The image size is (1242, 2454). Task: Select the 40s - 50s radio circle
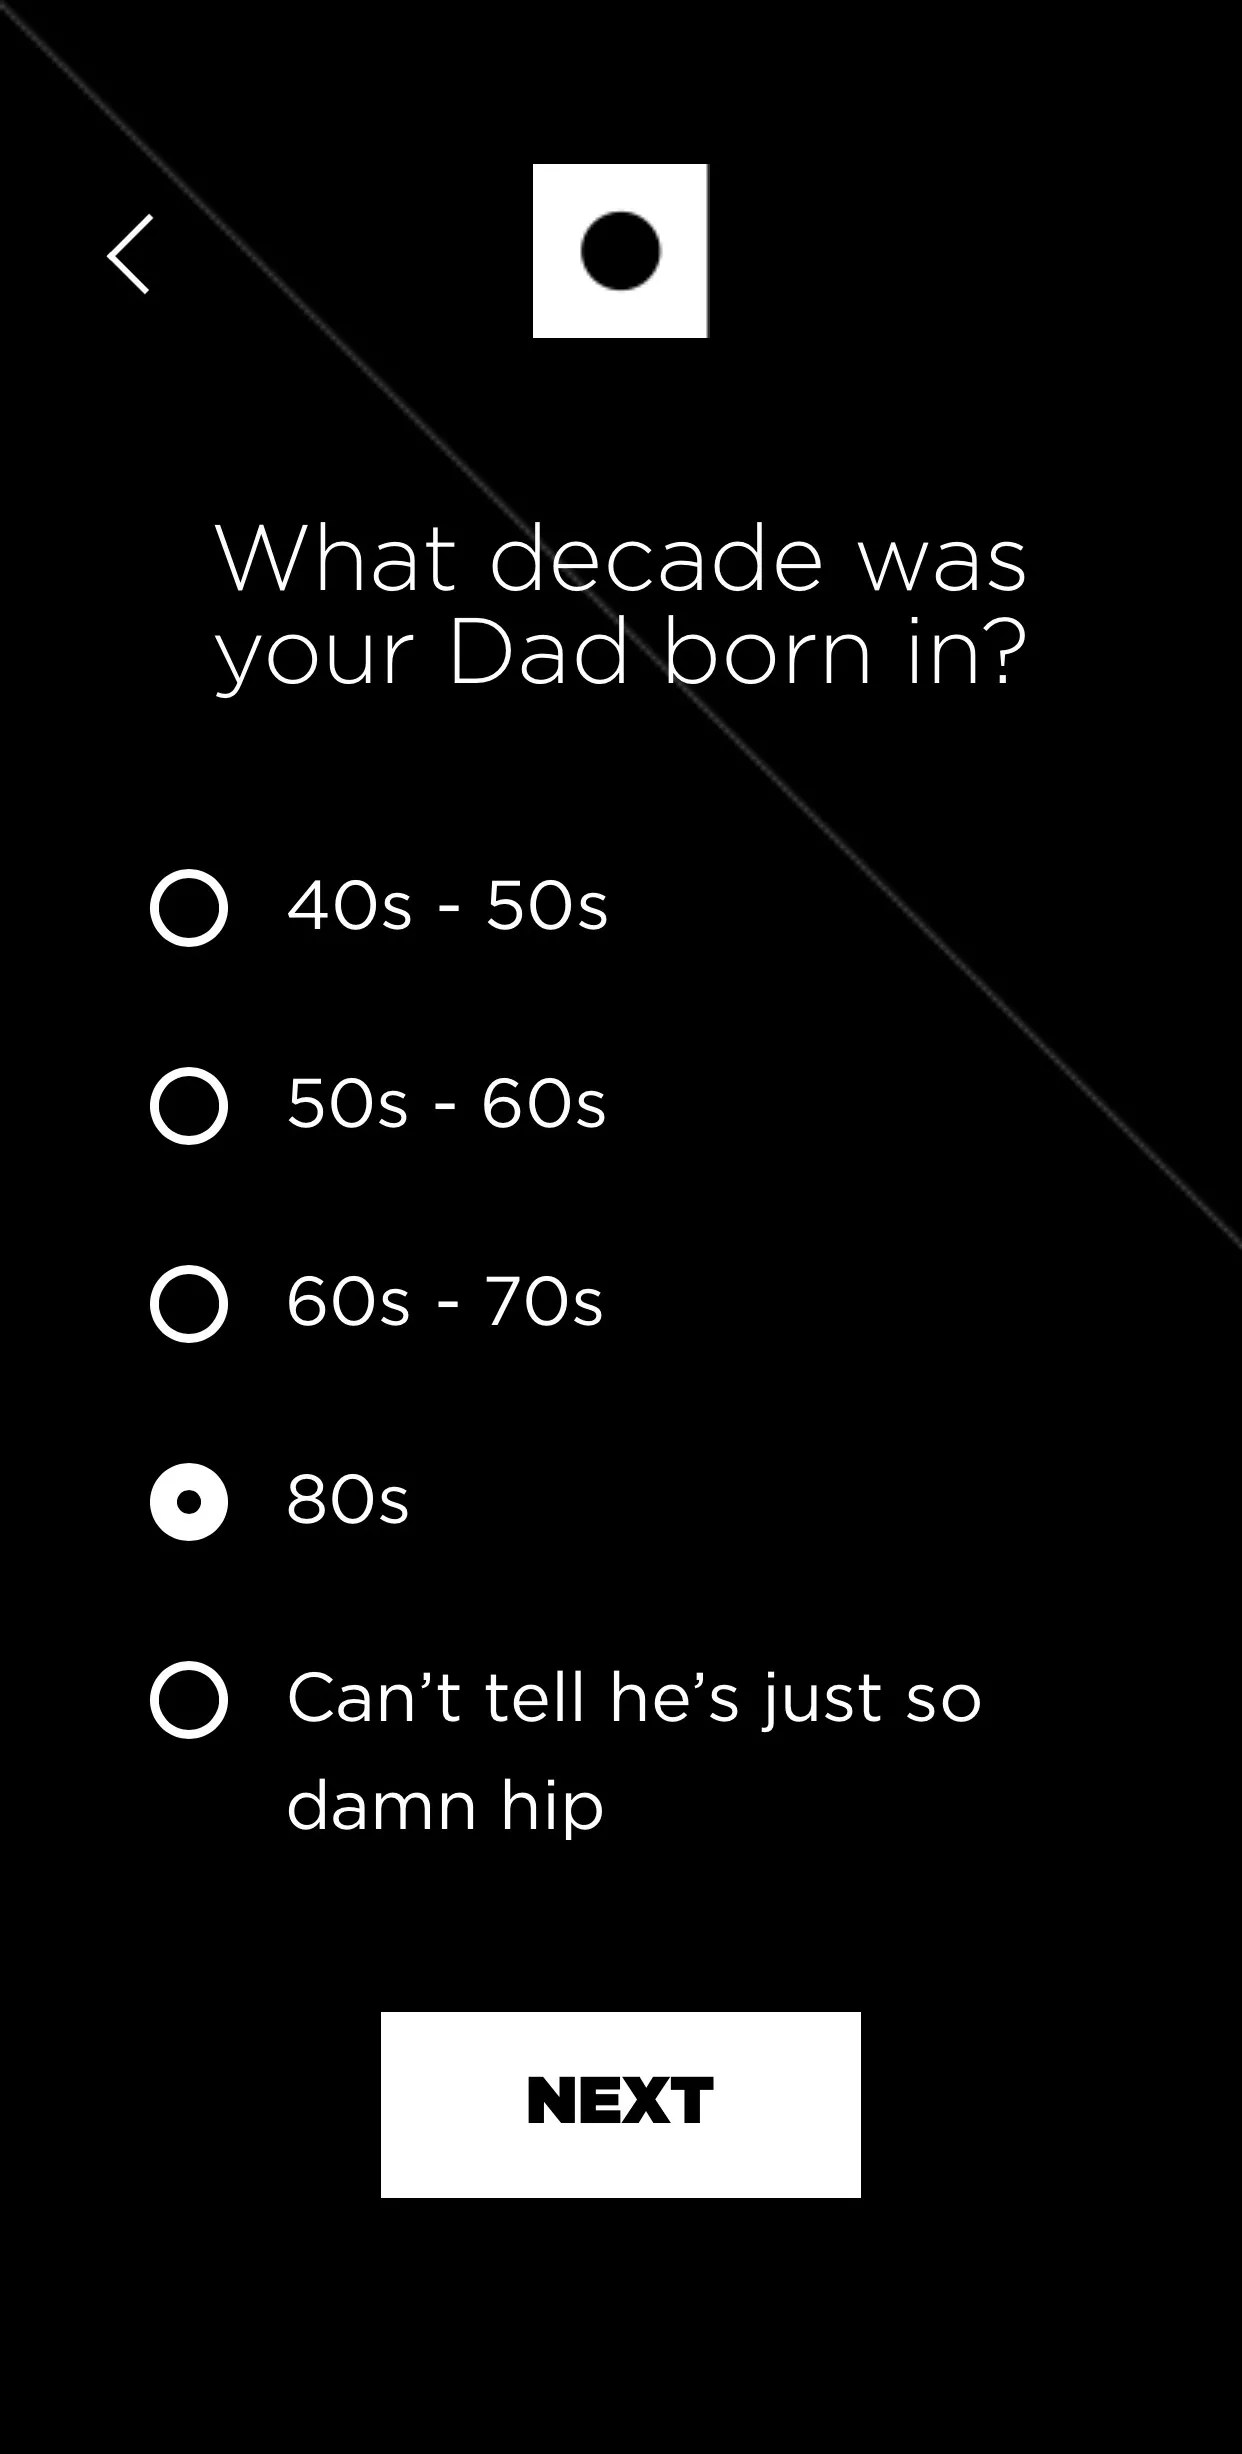click(189, 908)
